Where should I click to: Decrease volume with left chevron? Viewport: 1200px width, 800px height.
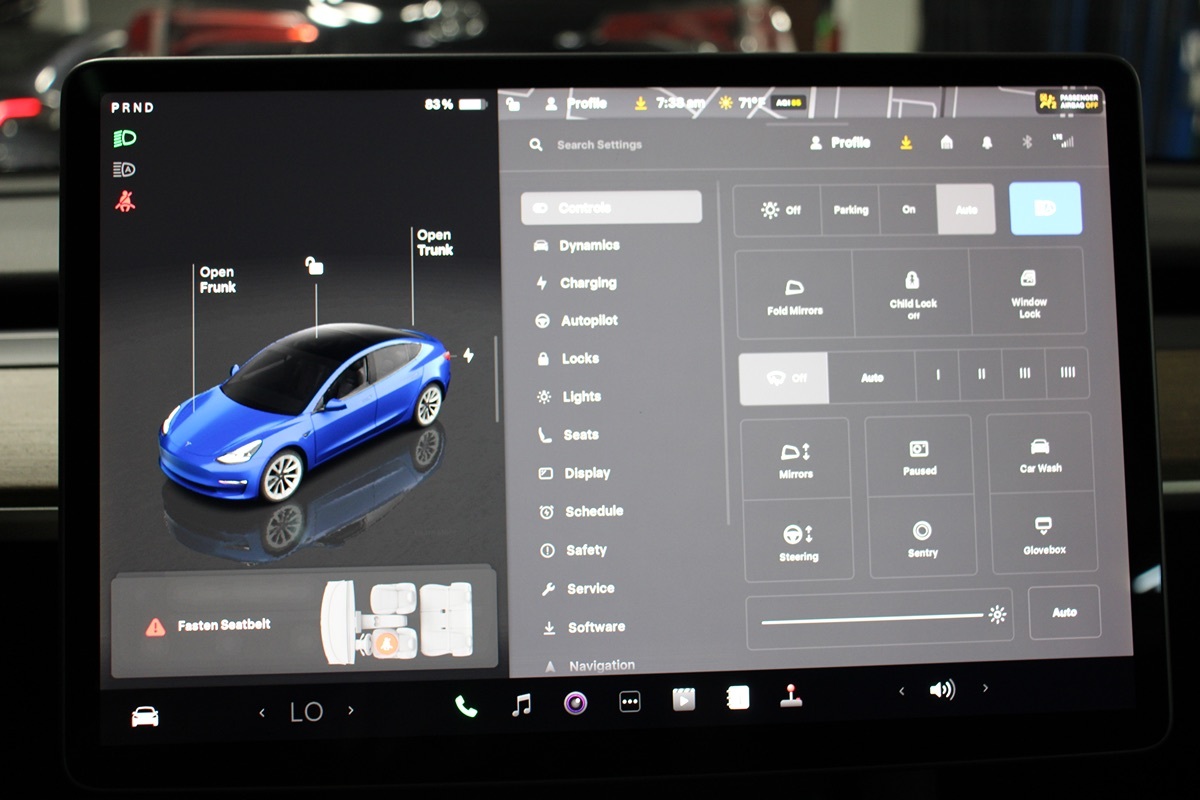(901, 690)
